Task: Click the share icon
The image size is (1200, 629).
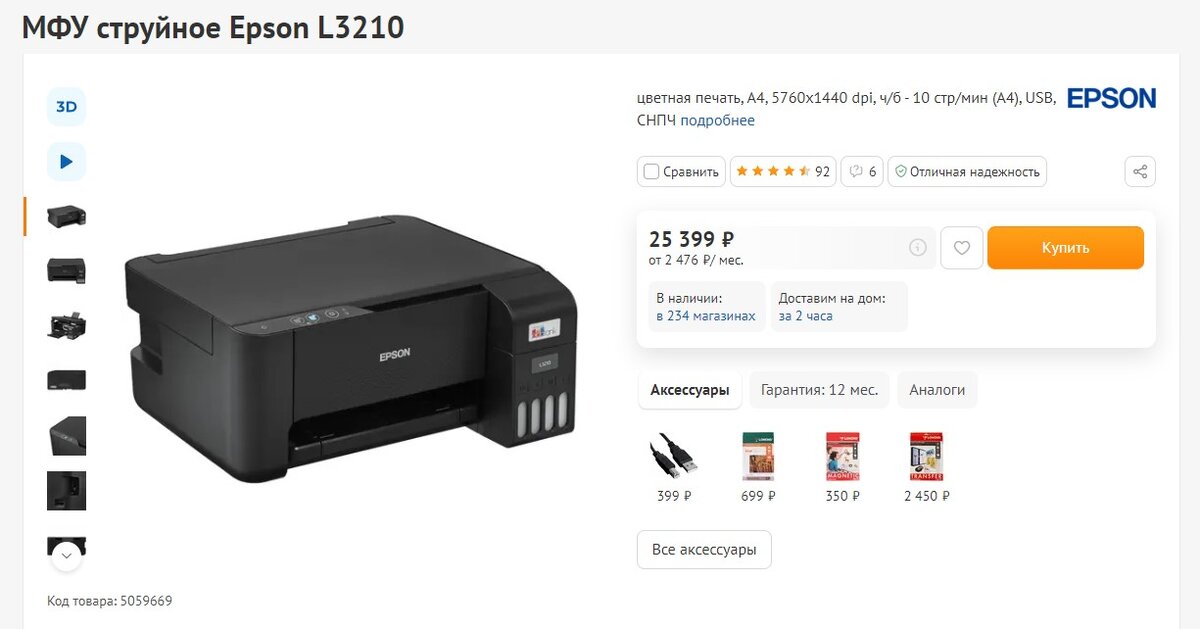Action: 1140,172
